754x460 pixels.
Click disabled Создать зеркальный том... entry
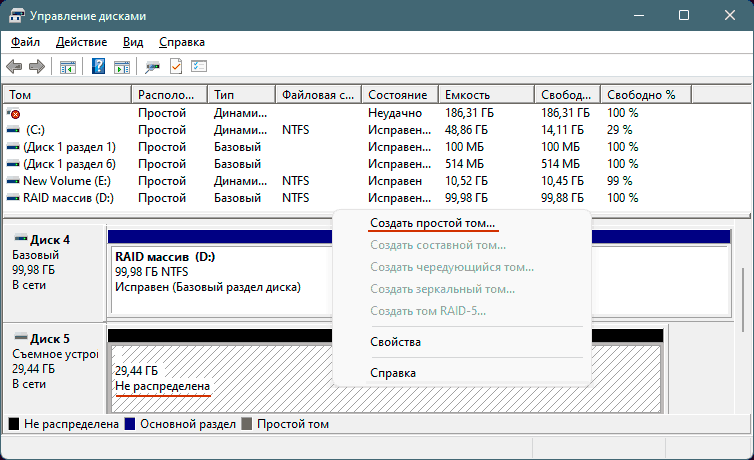(442, 289)
